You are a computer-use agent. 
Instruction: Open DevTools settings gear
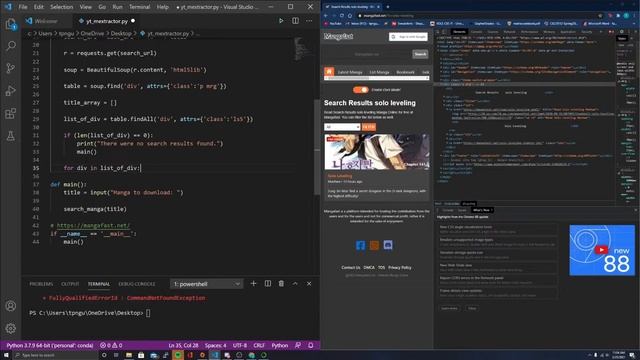tap(622, 31)
